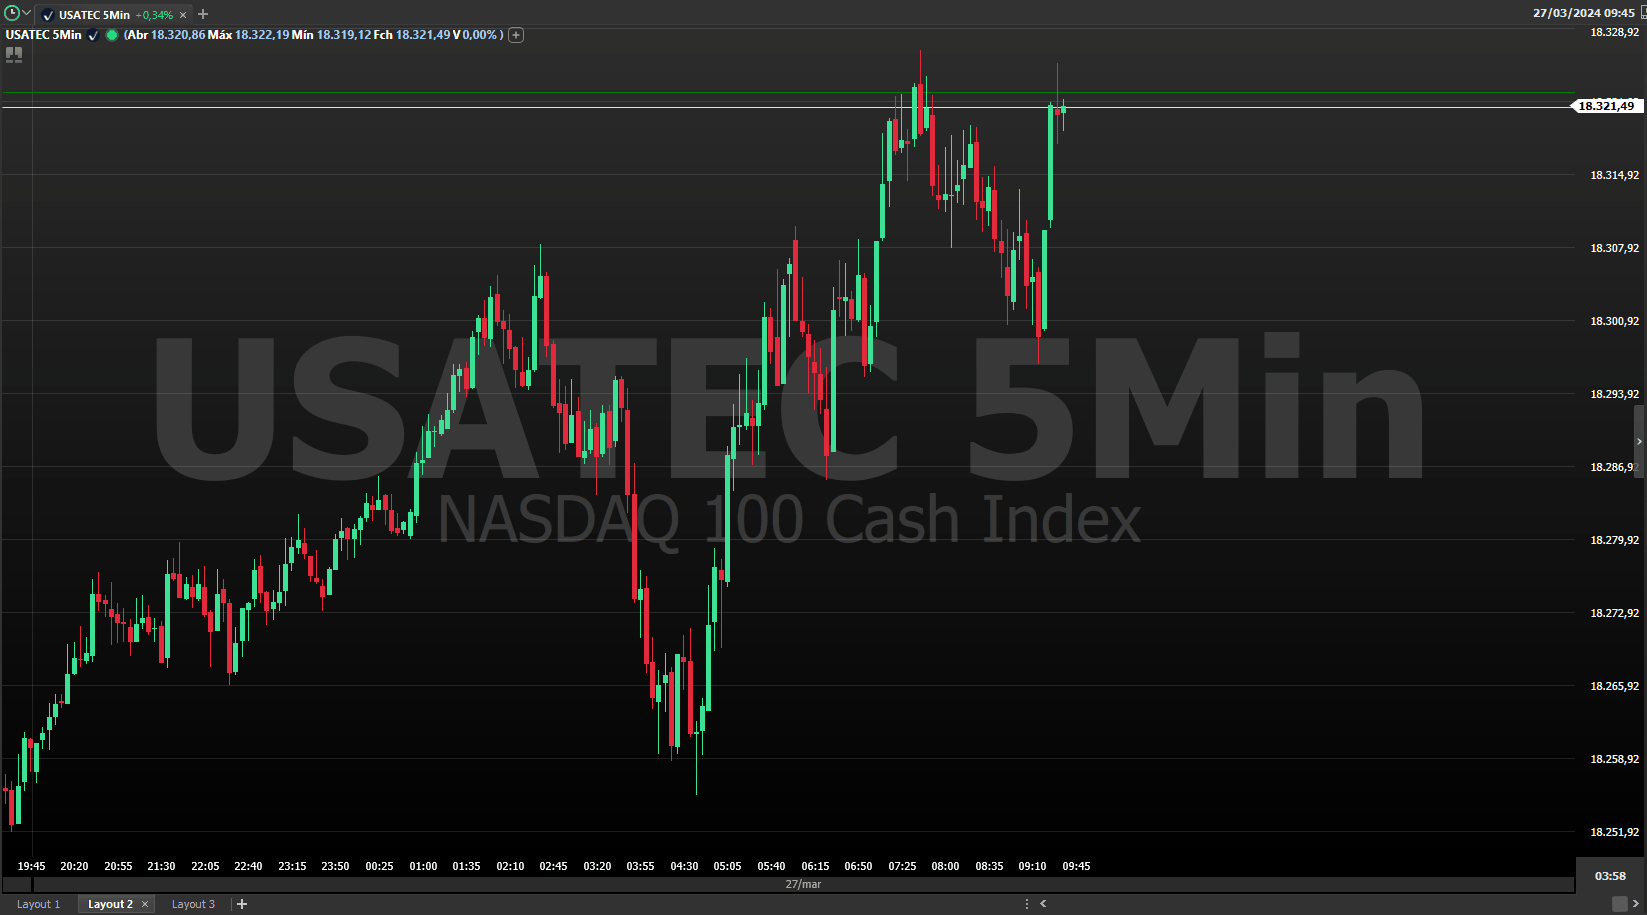This screenshot has height=915, width=1647.
Task: Click the 04:30 time axis label
Action: pos(684,866)
